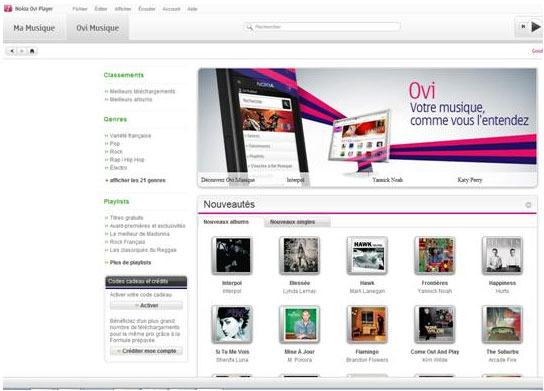The image size is (544, 391).
Task: Click the Brandon Flowers artist name
Action: pyautogui.click(x=367, y=360)
